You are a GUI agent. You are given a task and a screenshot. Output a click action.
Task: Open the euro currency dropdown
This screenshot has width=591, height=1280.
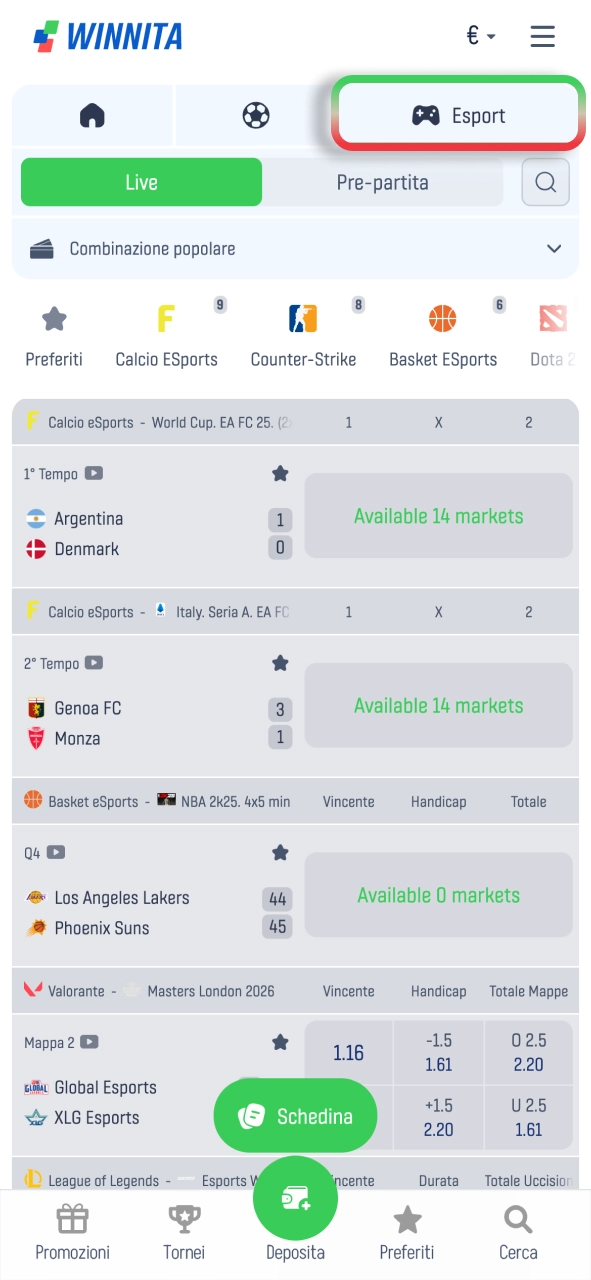(x=481, y=37)
